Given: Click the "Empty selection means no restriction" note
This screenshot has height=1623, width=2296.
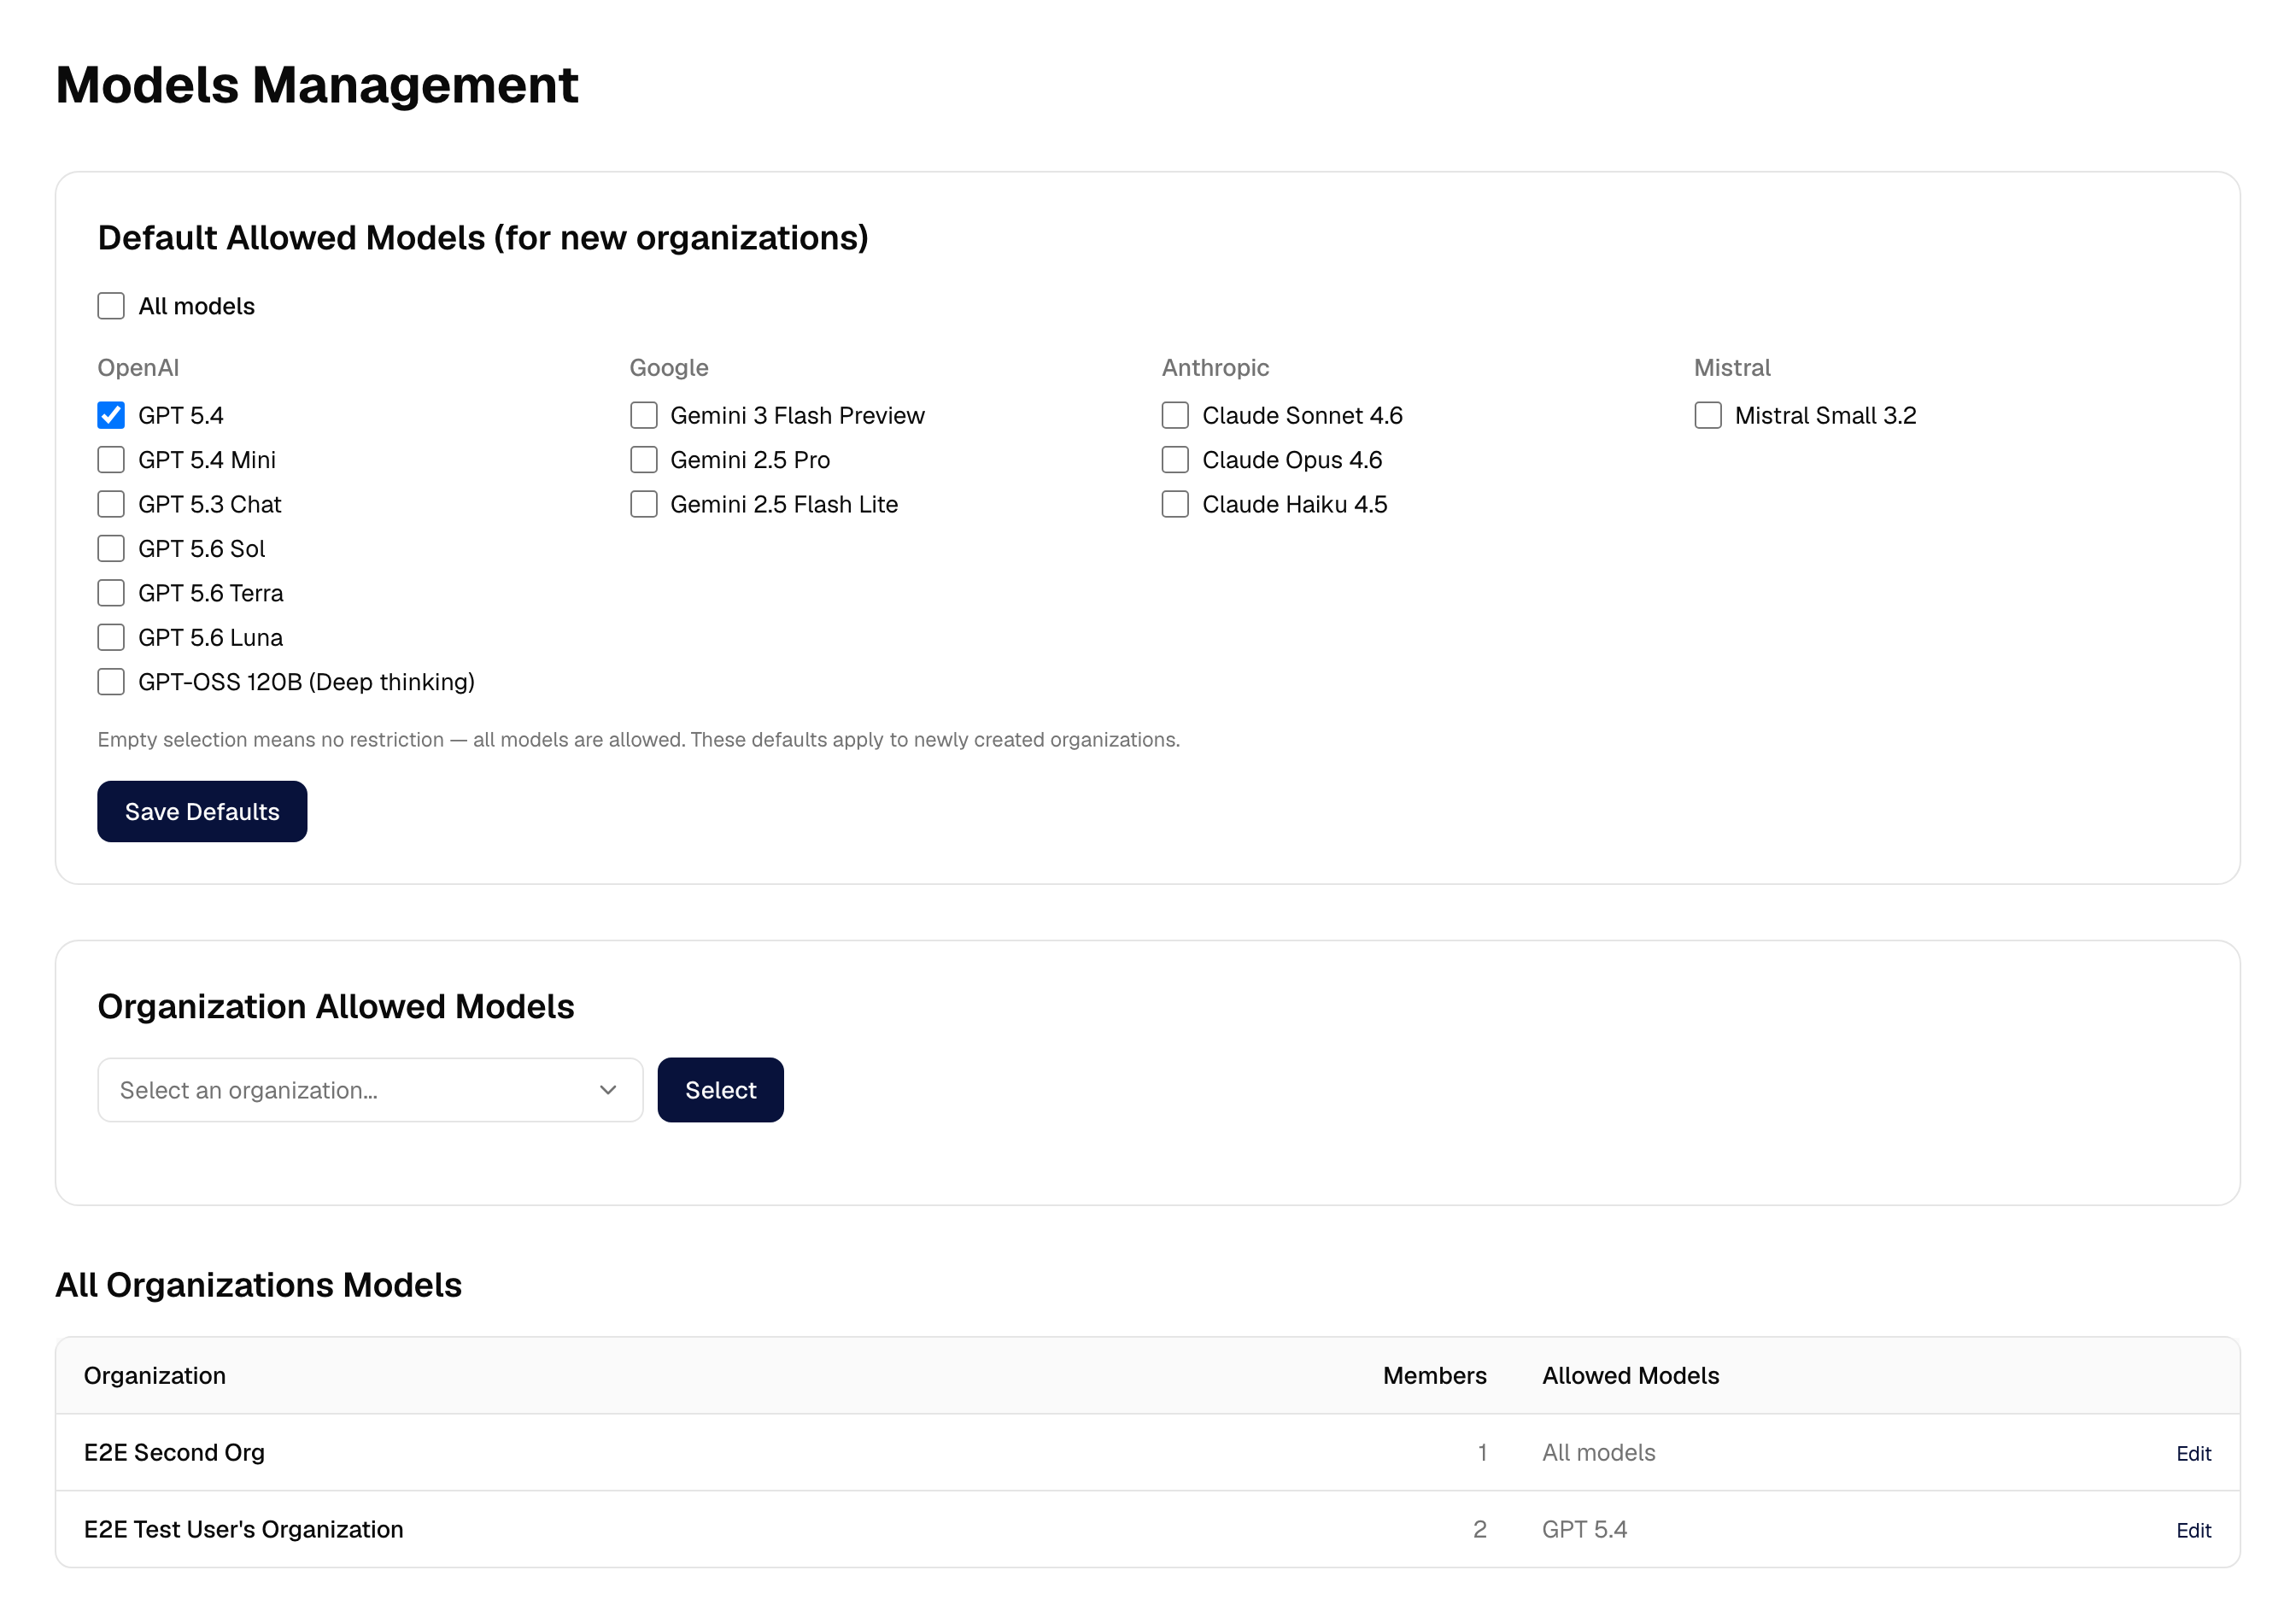Looking at the screenshot, I should click(639, 740).
